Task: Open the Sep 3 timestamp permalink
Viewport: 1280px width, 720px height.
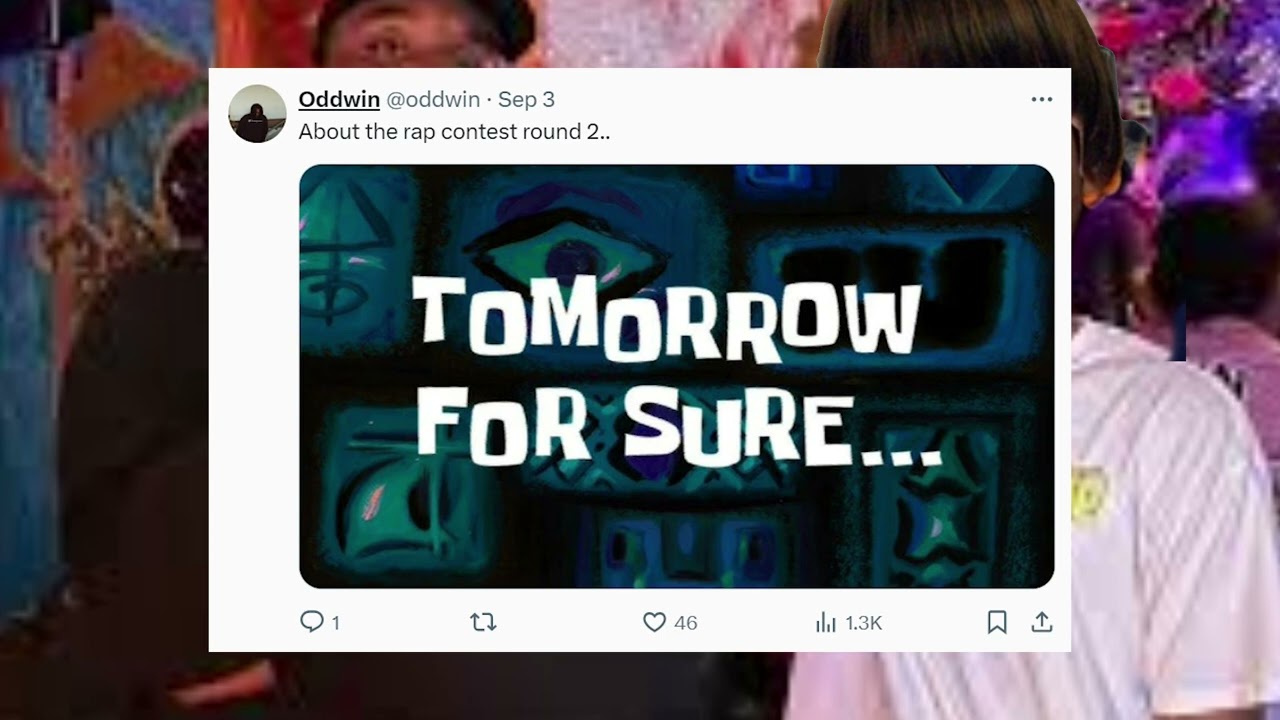Action: click(x=526, y=99)
